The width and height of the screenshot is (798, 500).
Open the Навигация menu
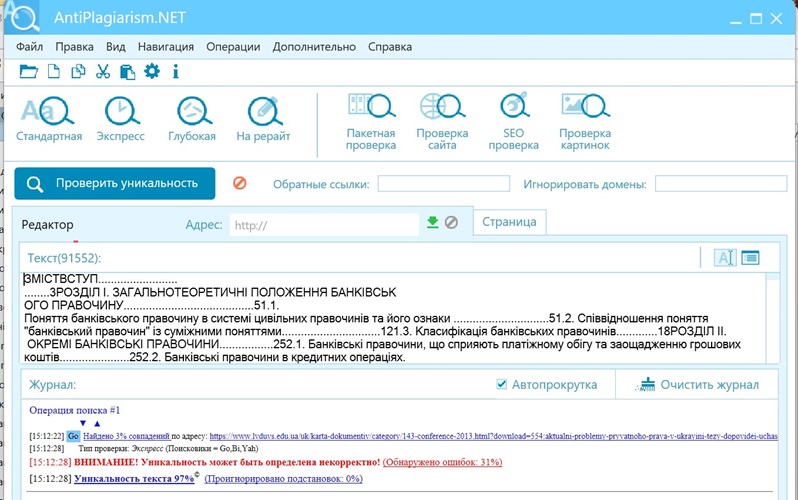[x=166, y=47]
